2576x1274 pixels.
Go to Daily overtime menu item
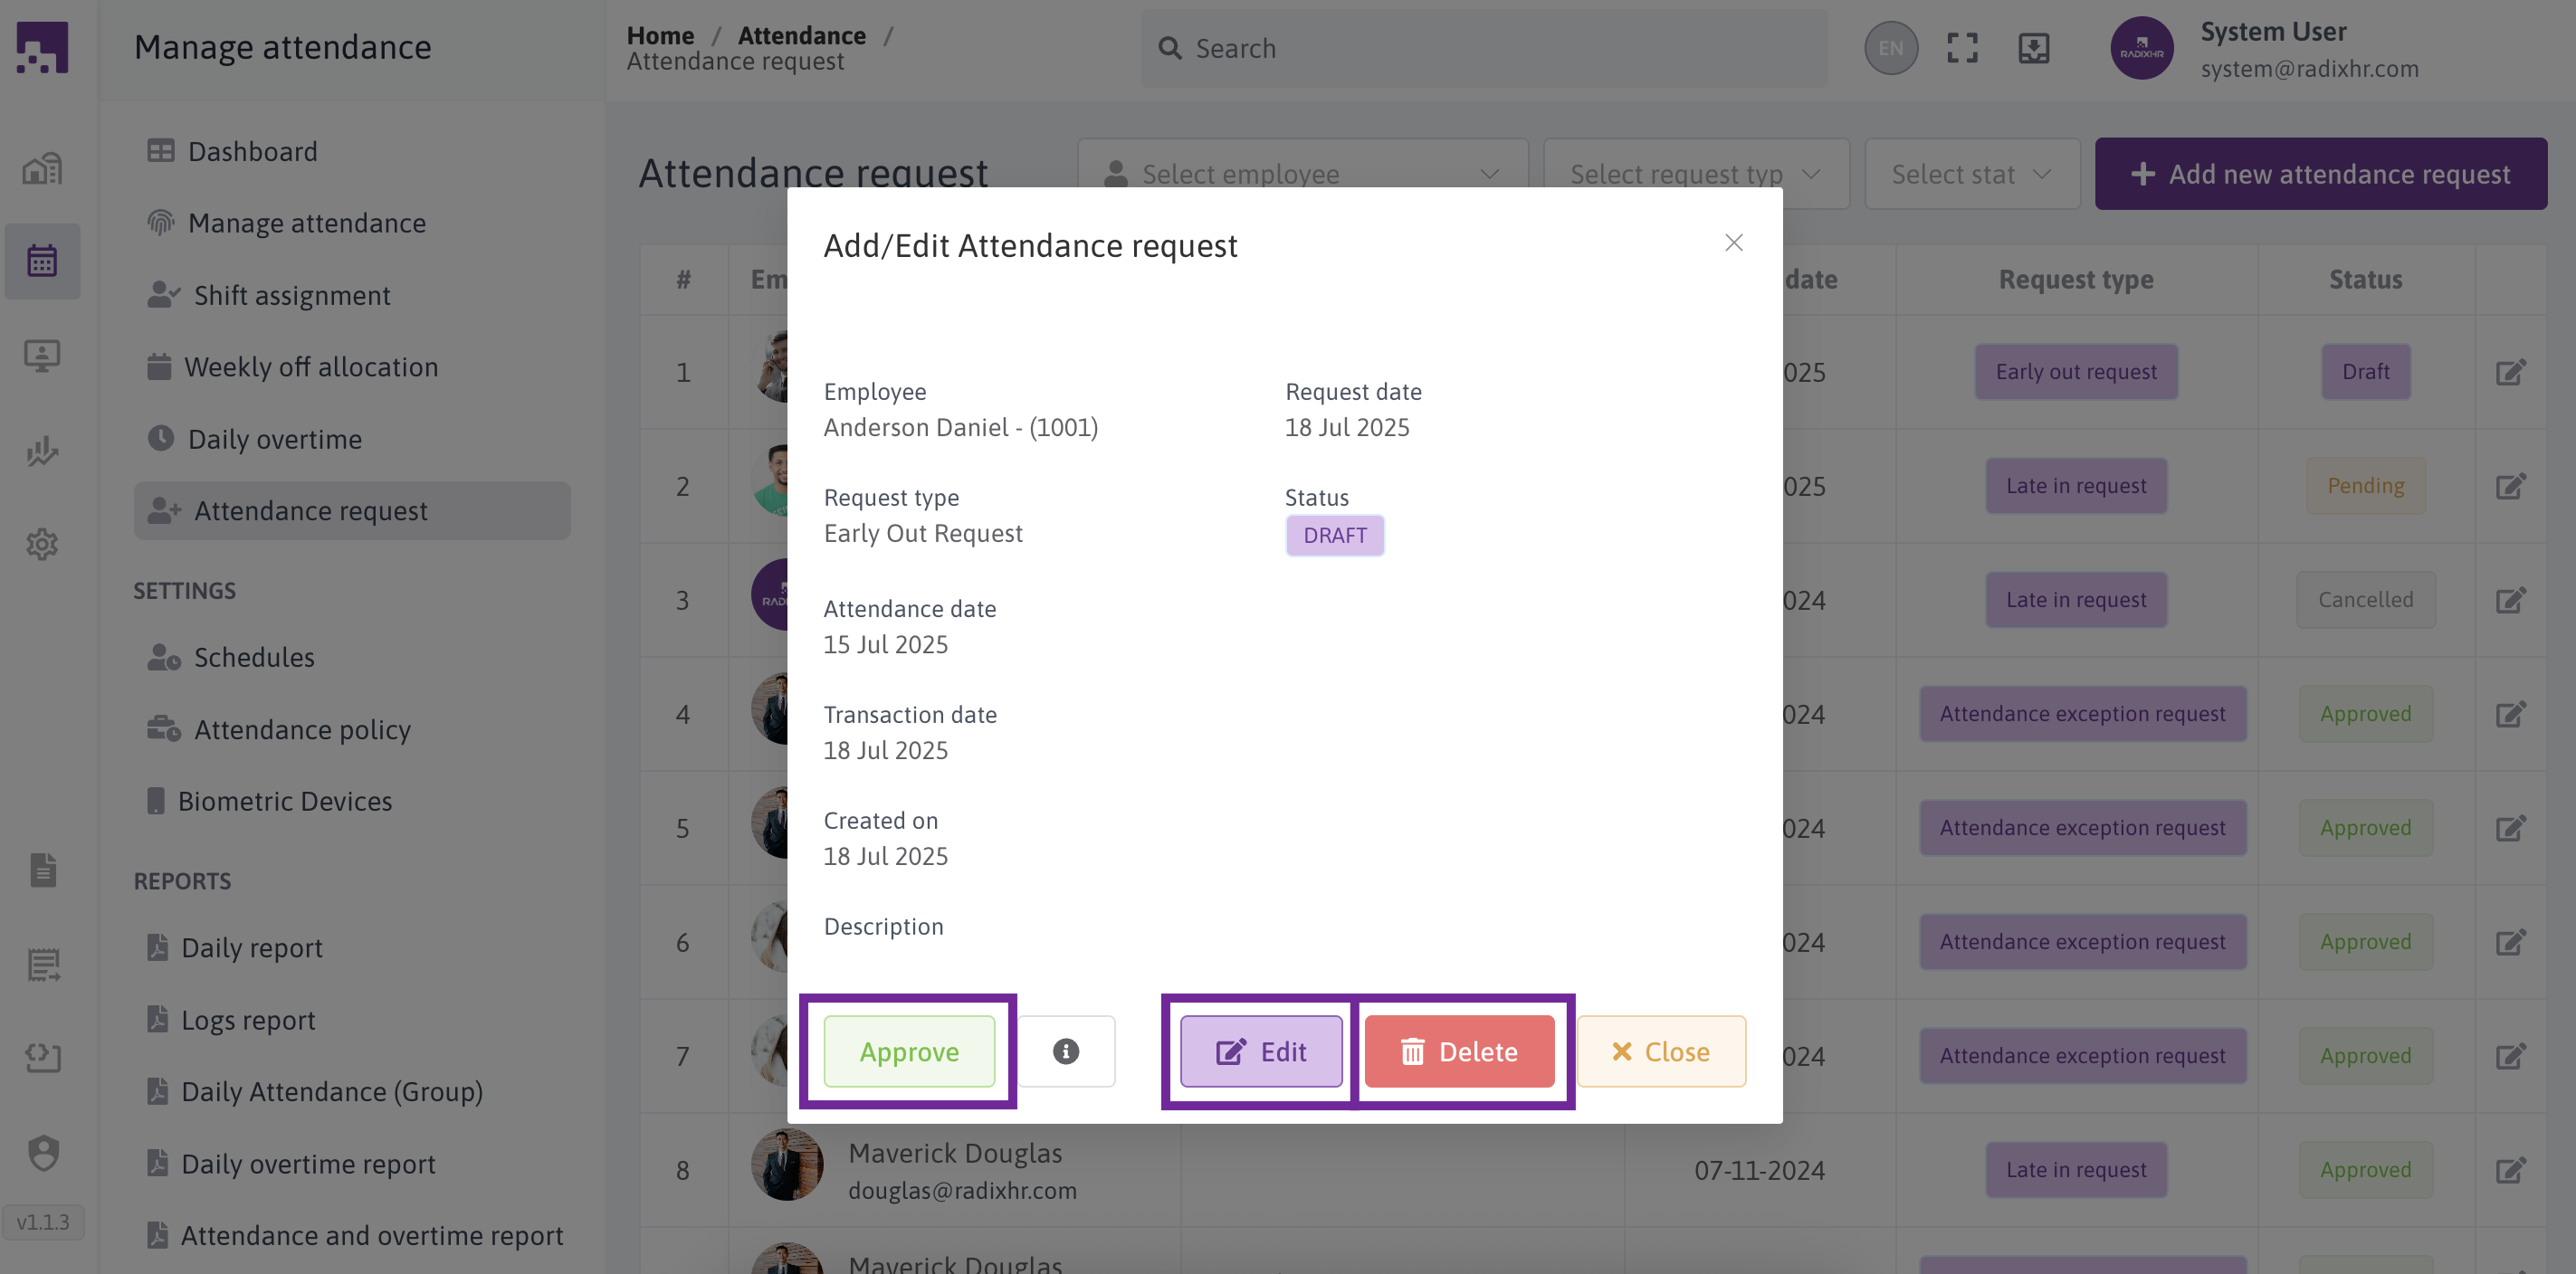(x=275, y=439)
